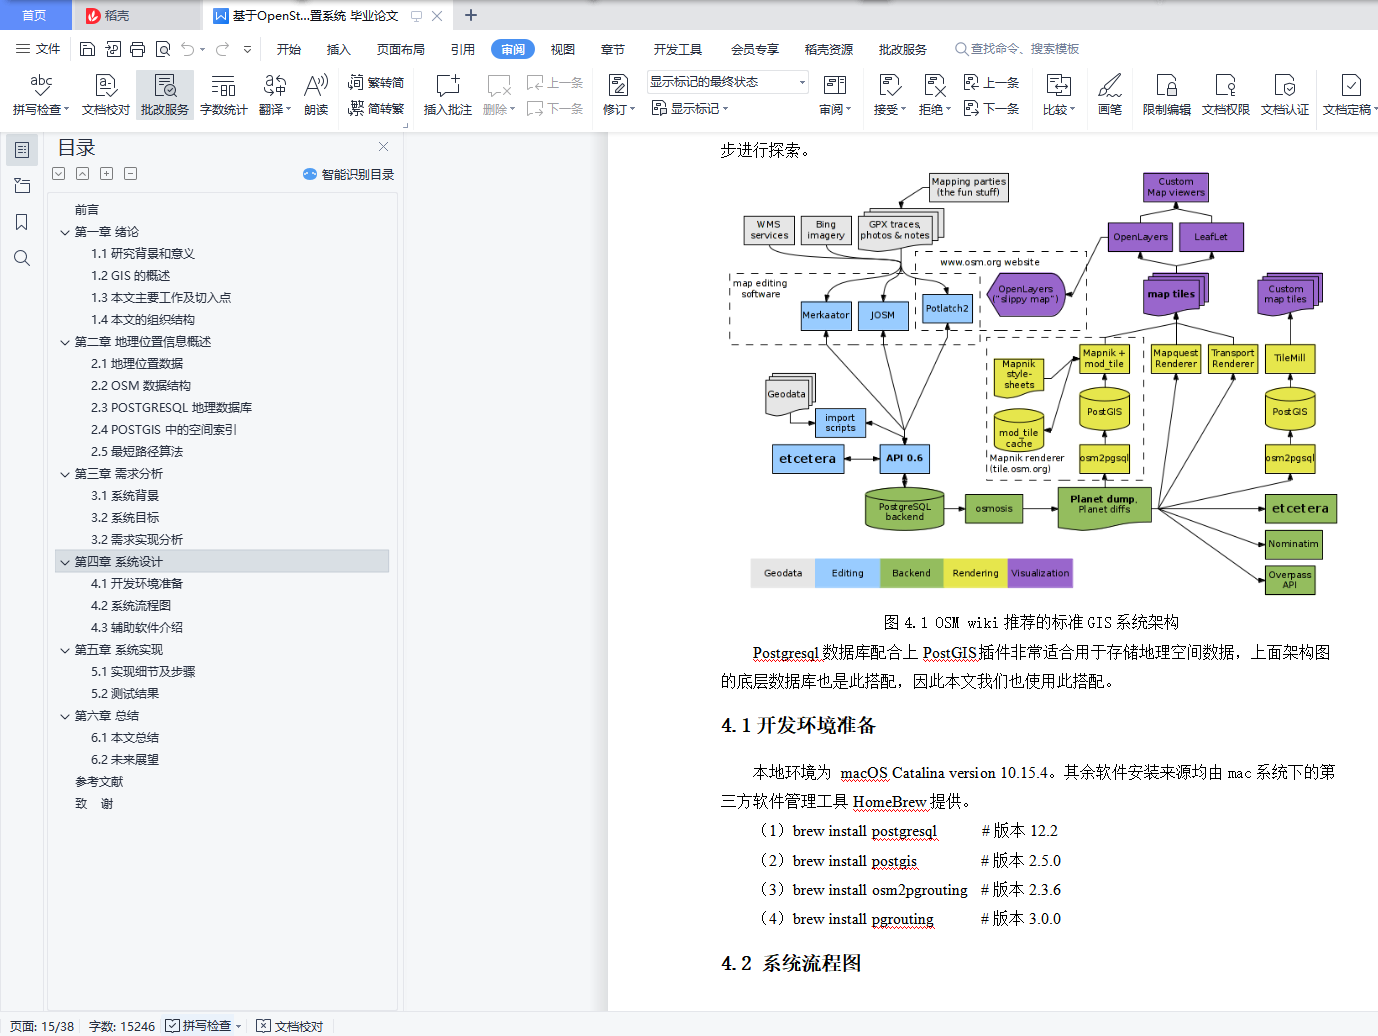Click 智能识别目录 smart TOC button

pyautogui.click(x=348, y=174)
